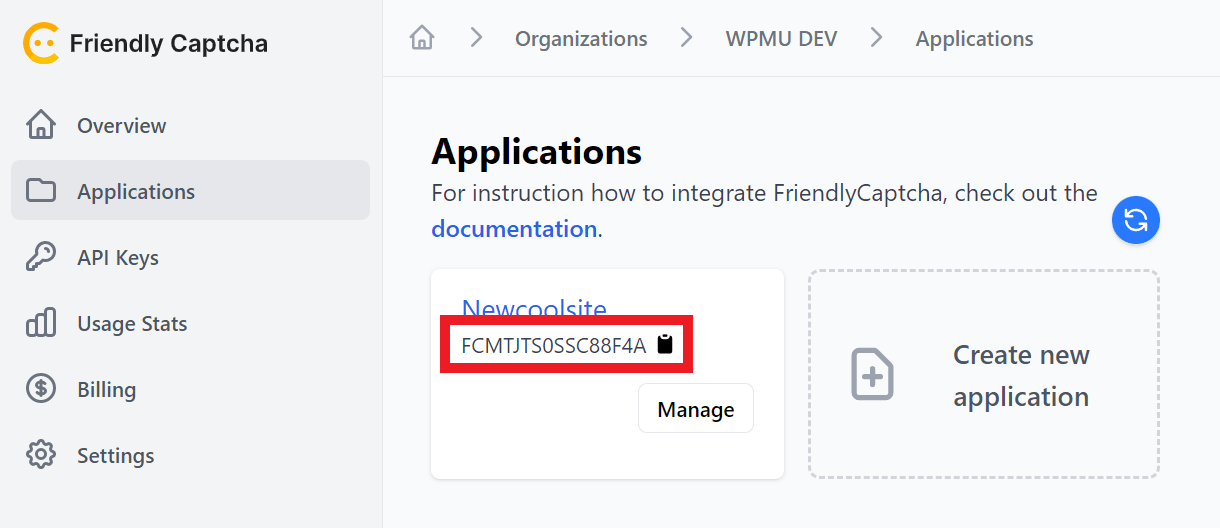Click Applications in the breadcrumb trail
This screenshot has width=1220, height=528.
coord(974,39)
